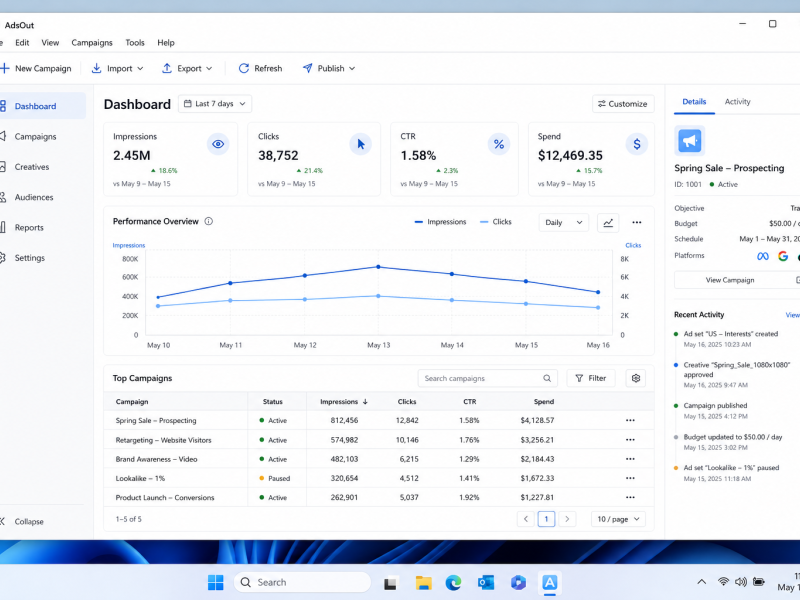Select page 1 in pagination
The width and height of the screenshot is (800, 600).
click(x=546, y=519)
